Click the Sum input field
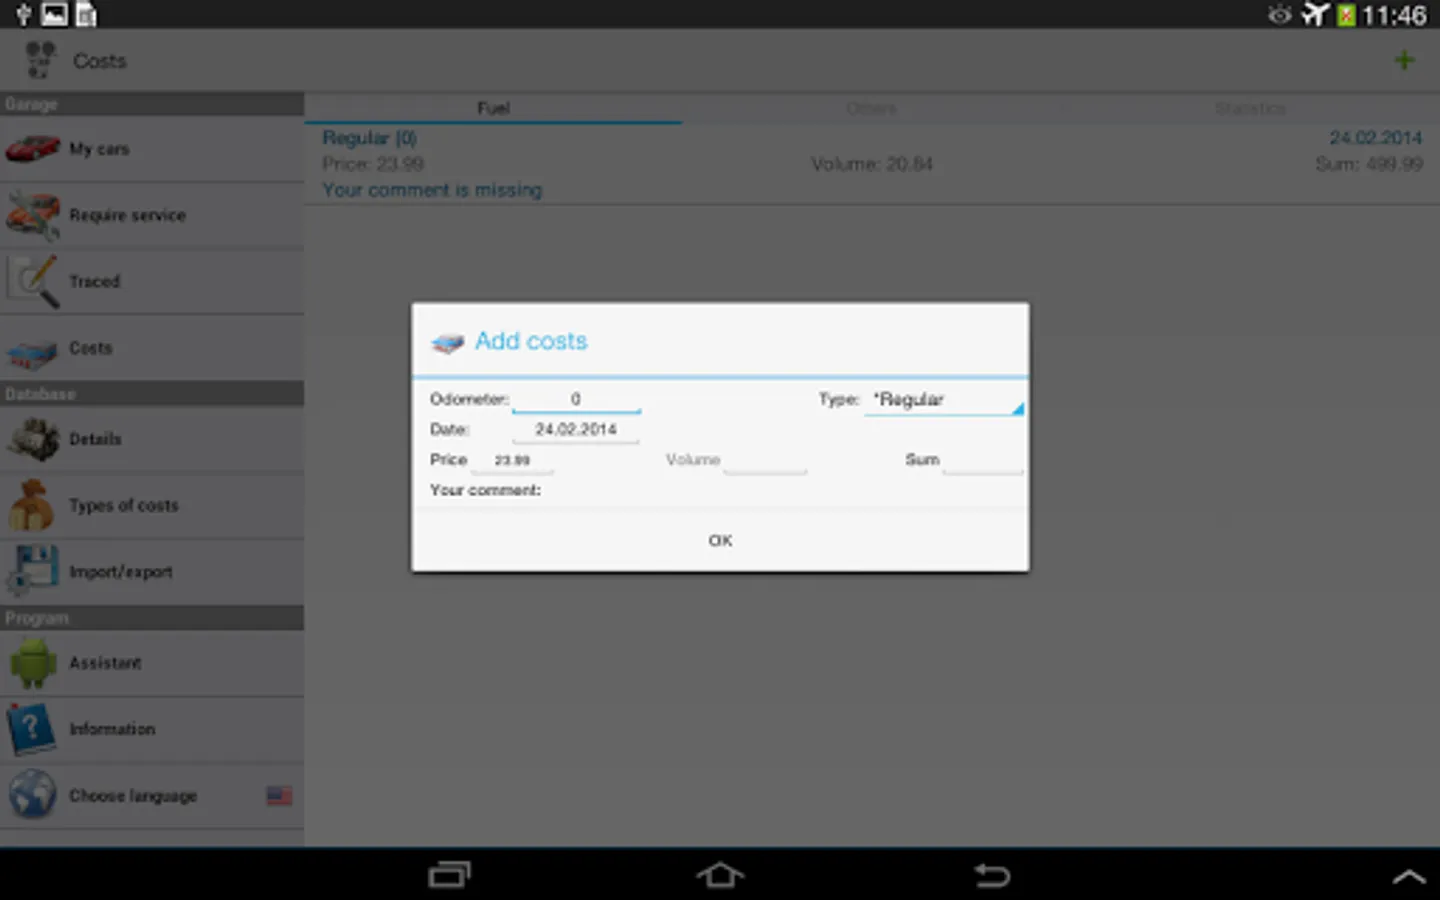1440x900 pixels. 983,460
